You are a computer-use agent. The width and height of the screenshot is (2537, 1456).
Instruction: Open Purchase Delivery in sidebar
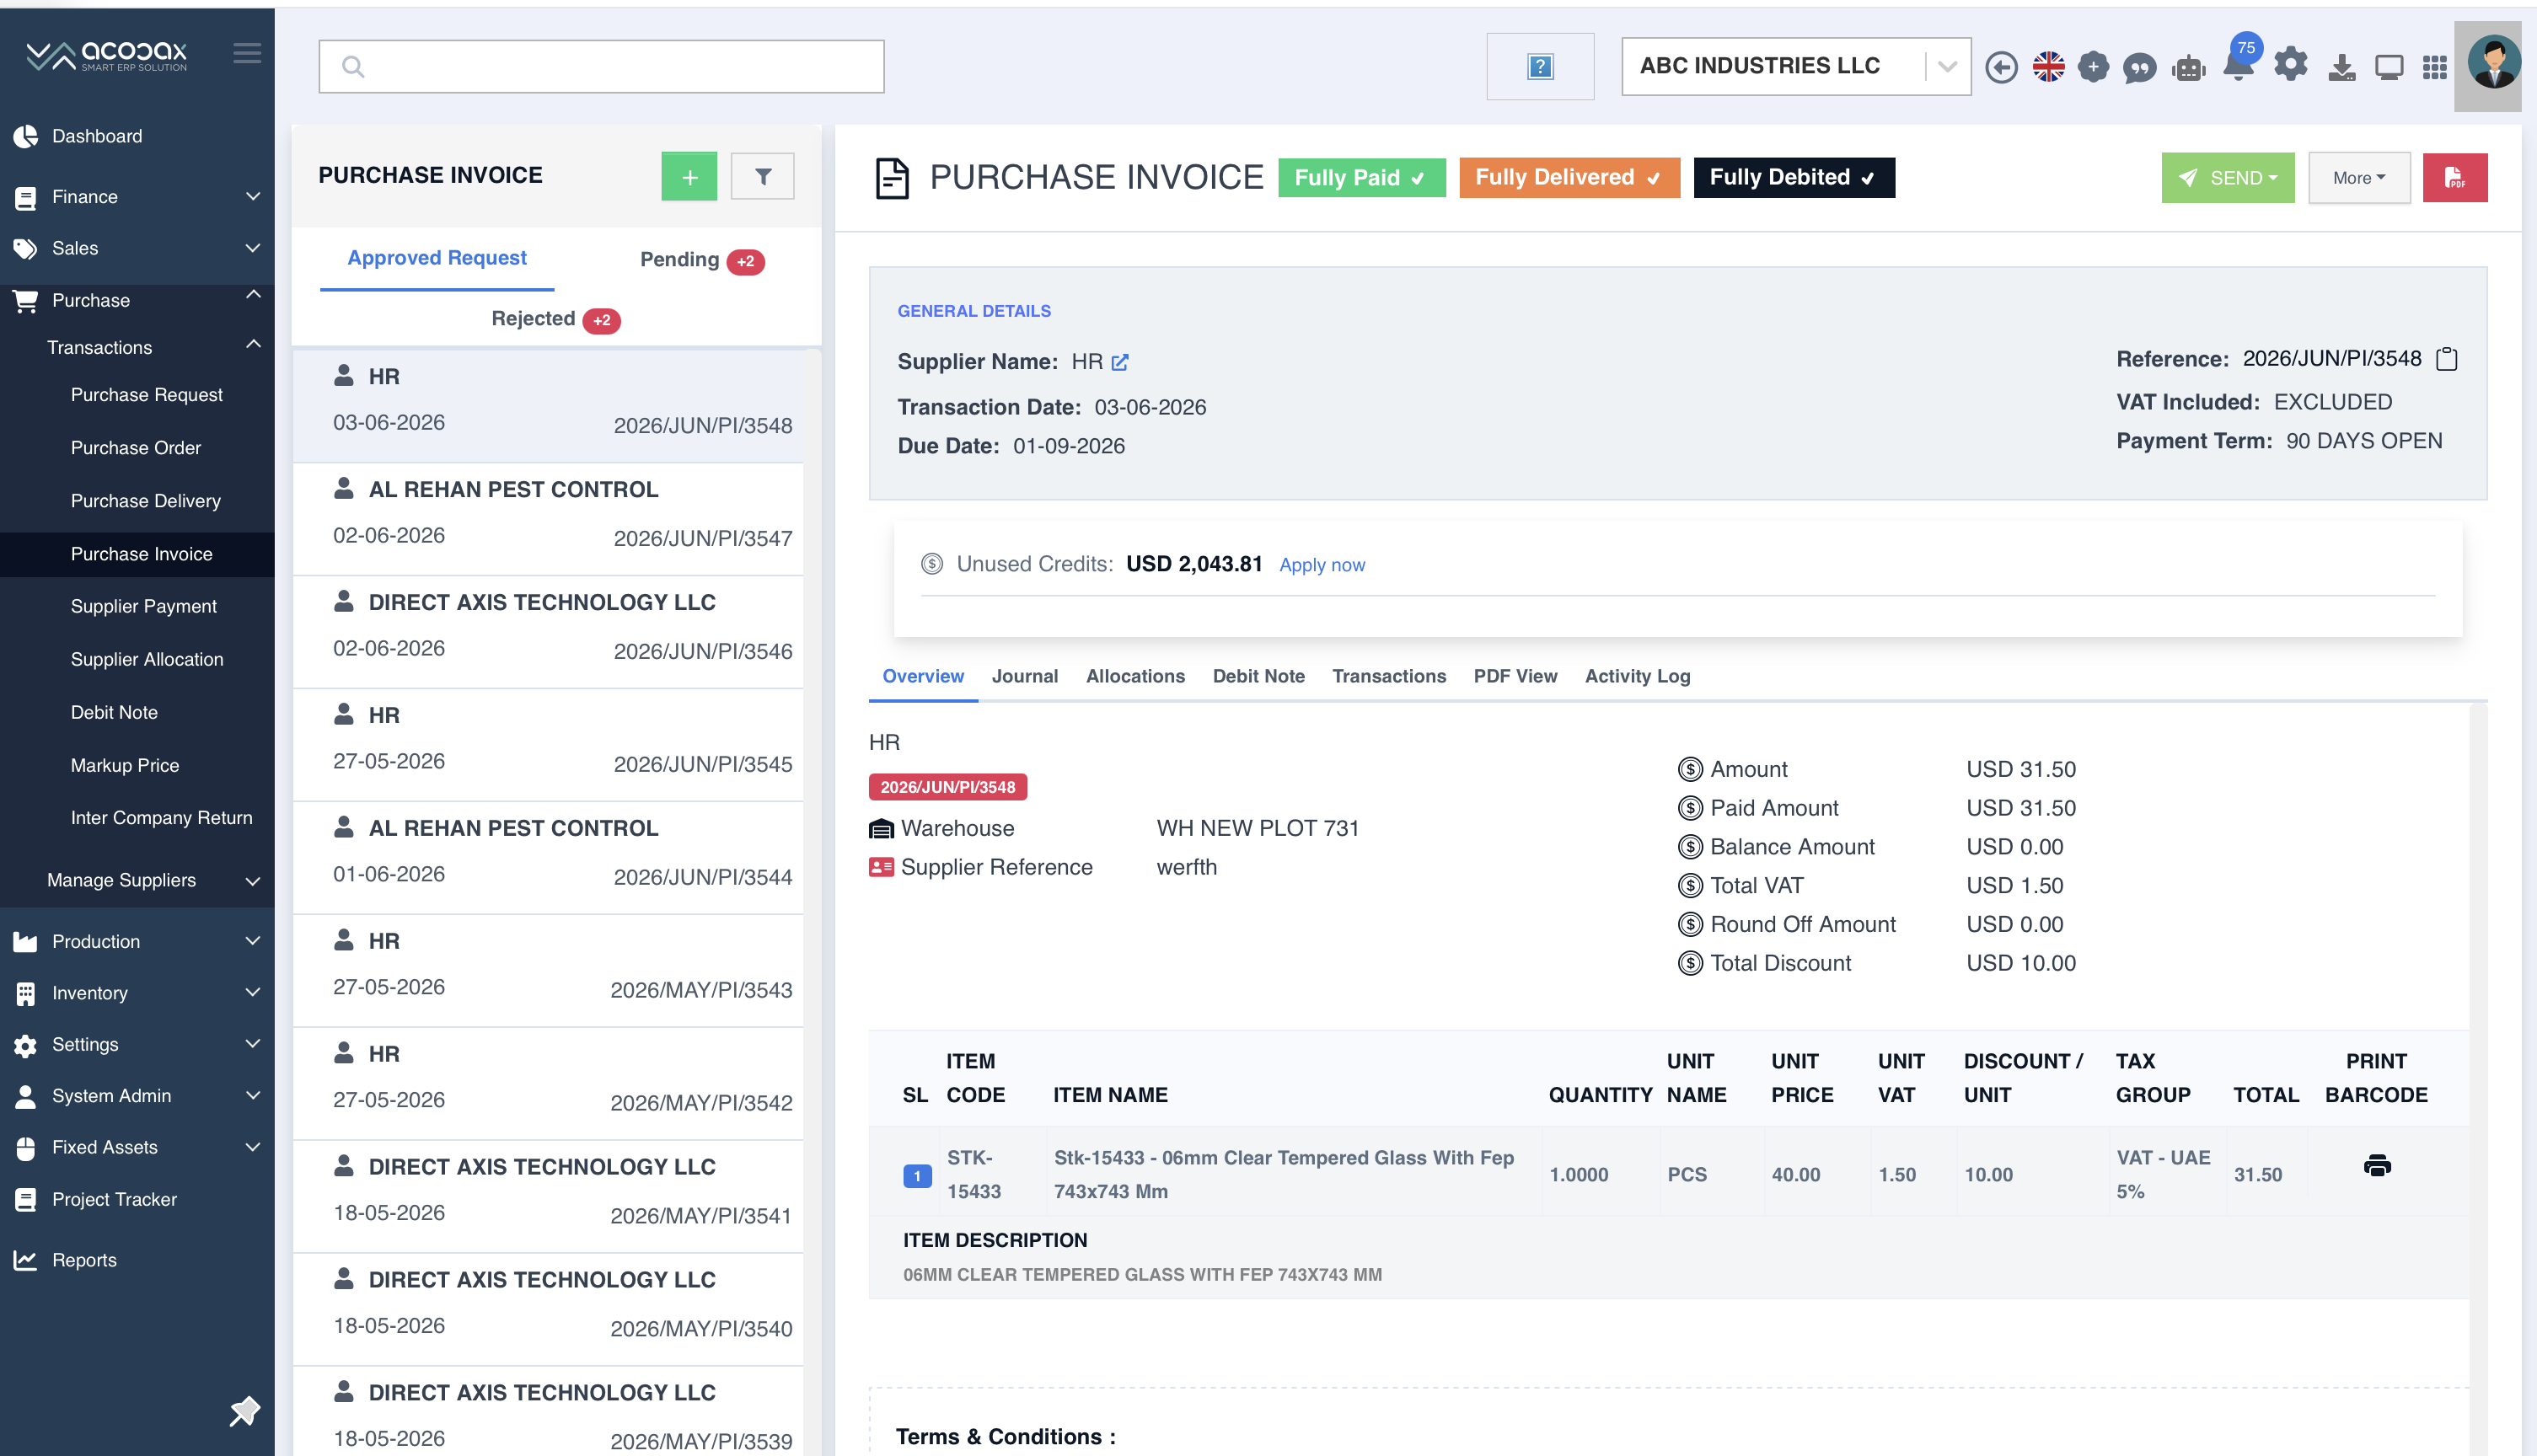[146, 501]
